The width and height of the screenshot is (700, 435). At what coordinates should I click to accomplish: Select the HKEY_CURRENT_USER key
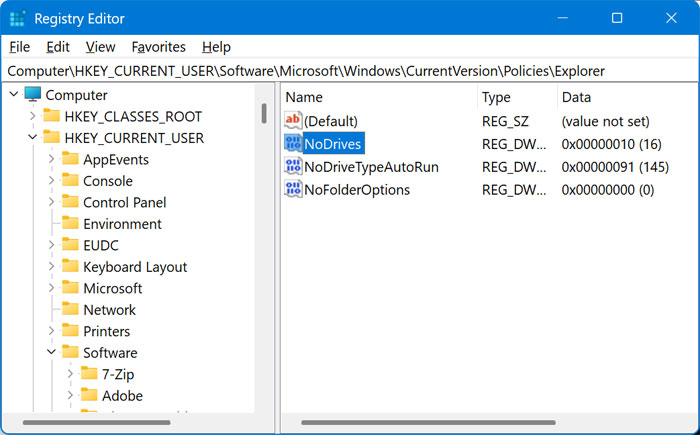tap(134, 138)
